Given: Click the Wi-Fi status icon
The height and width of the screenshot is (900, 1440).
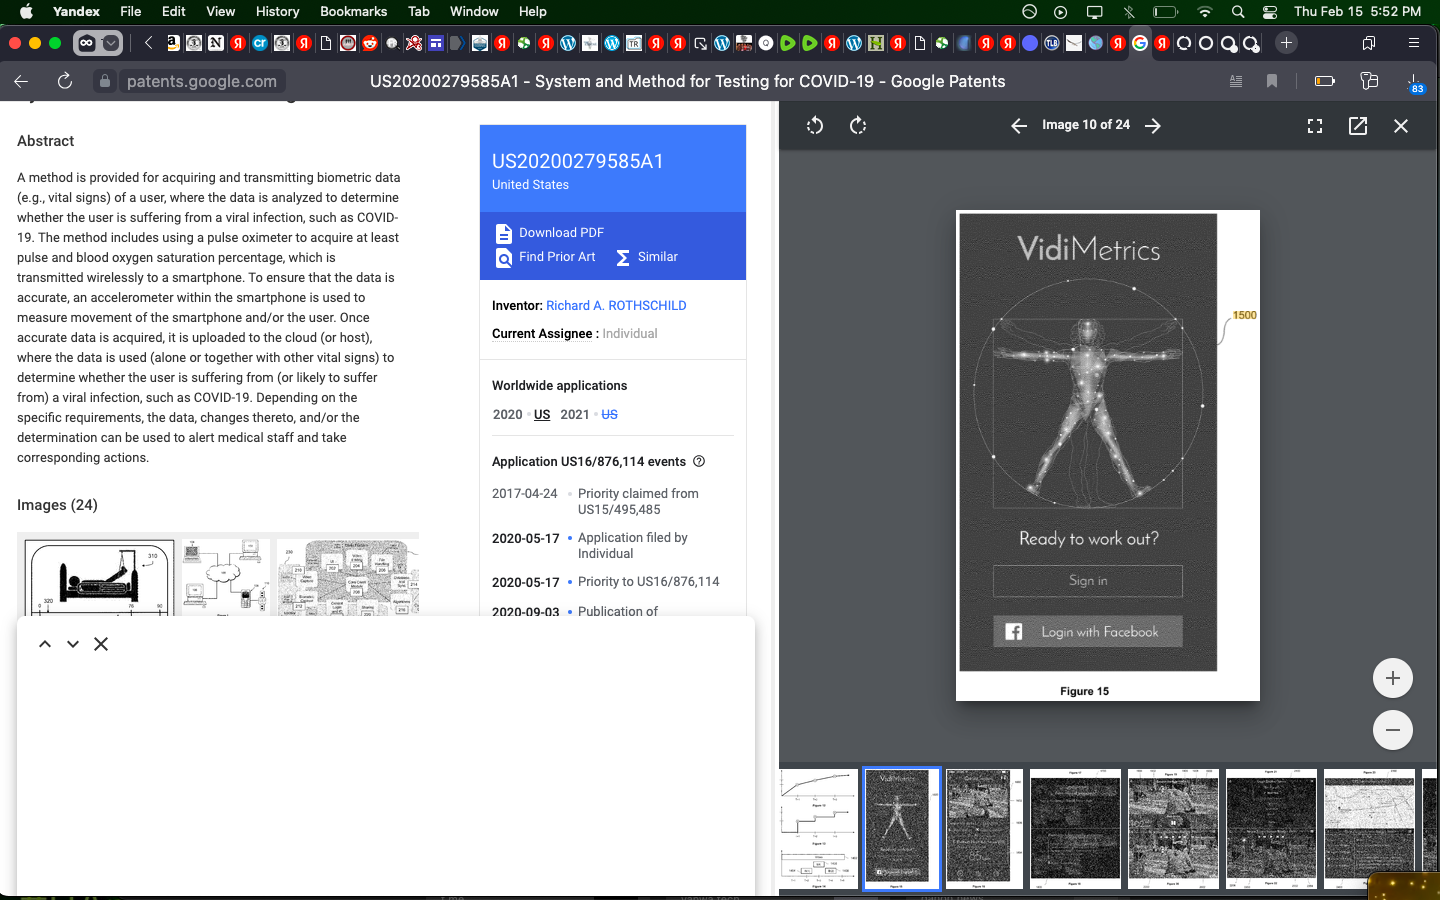Looking at the screenshot, I should [x=1205, y=12].
